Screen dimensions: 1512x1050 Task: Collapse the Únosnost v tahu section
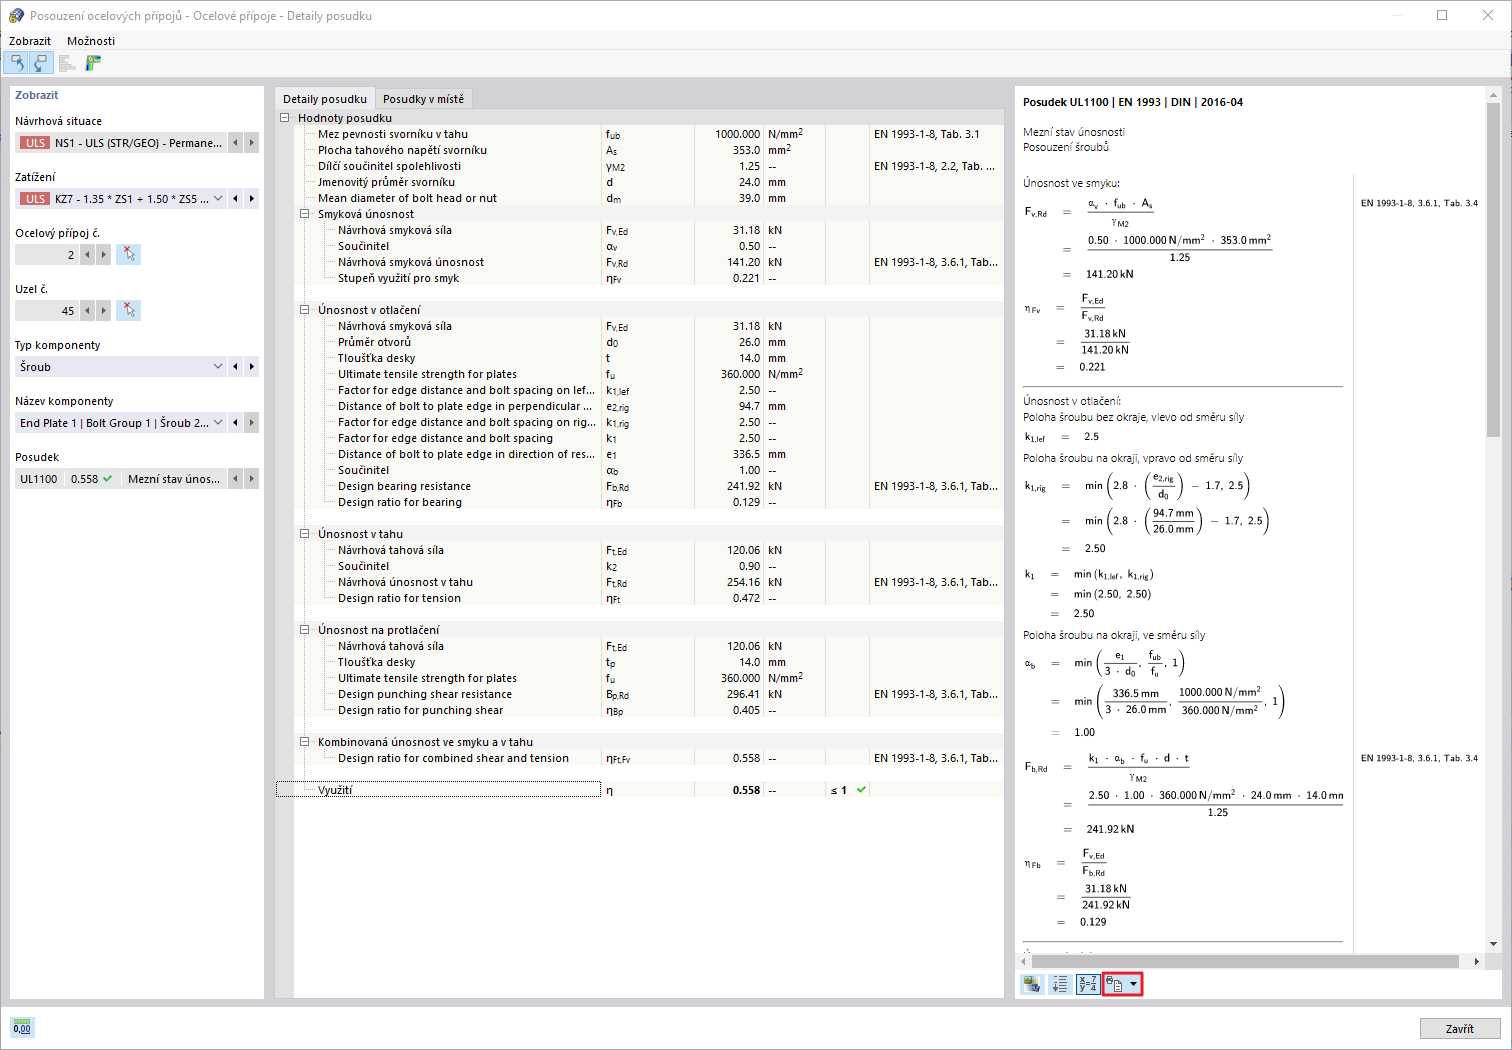tap(304, 534)
